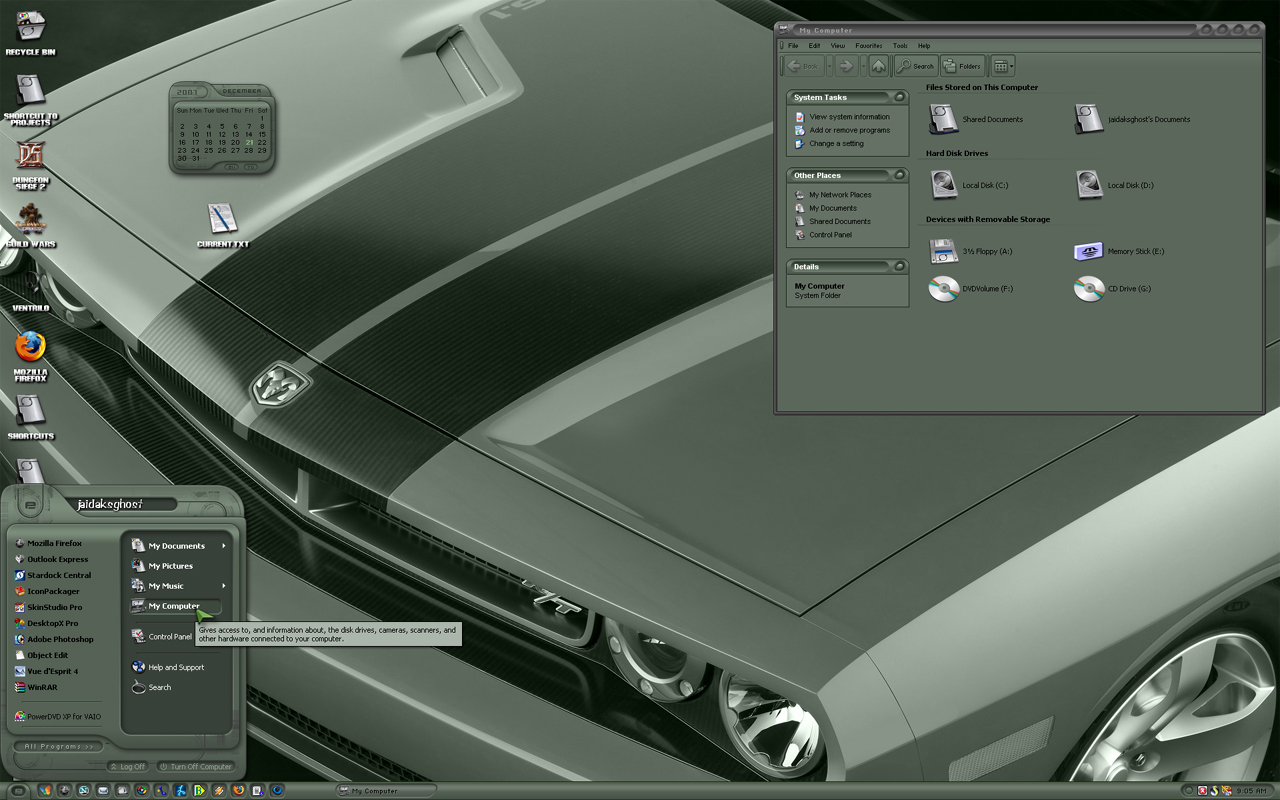1280x800 pixels.
Task: Click the Search toolbar button
Action: tap(916, 66)
